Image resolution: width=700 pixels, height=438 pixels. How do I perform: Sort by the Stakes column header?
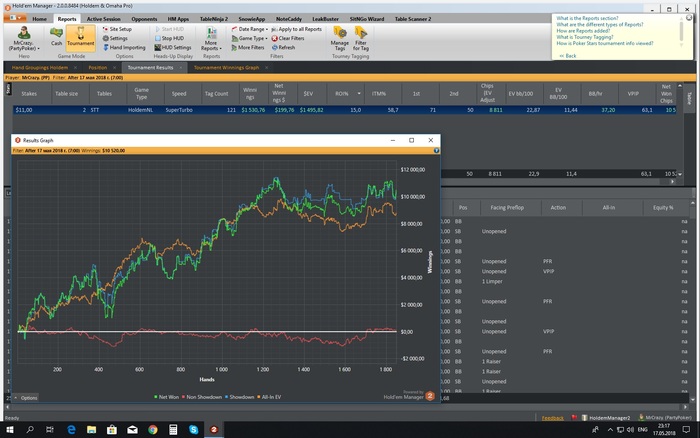tap(29, 94)
